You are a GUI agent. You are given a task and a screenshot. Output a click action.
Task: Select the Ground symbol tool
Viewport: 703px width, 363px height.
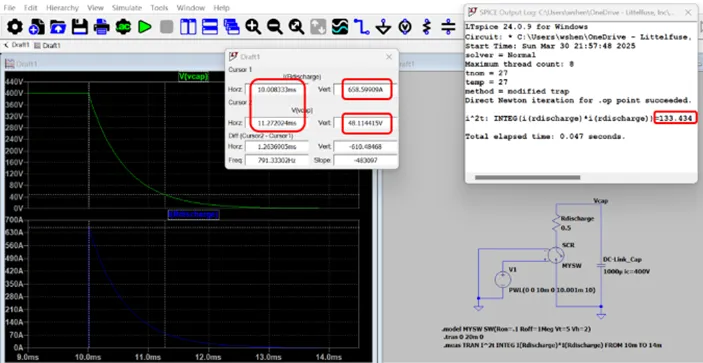[383, 27]
